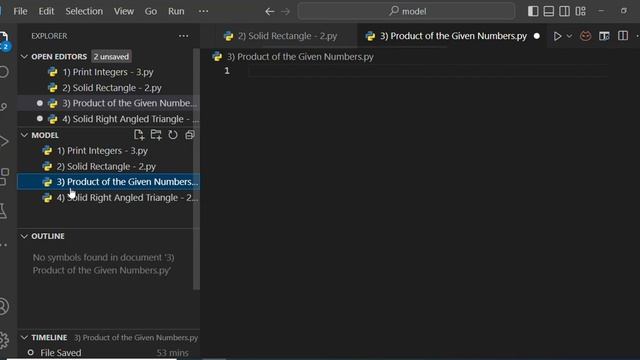Open additional menu items ellipsis in menu bar
This screenshot has width=640, height=360.
click(x=203, y=11)
